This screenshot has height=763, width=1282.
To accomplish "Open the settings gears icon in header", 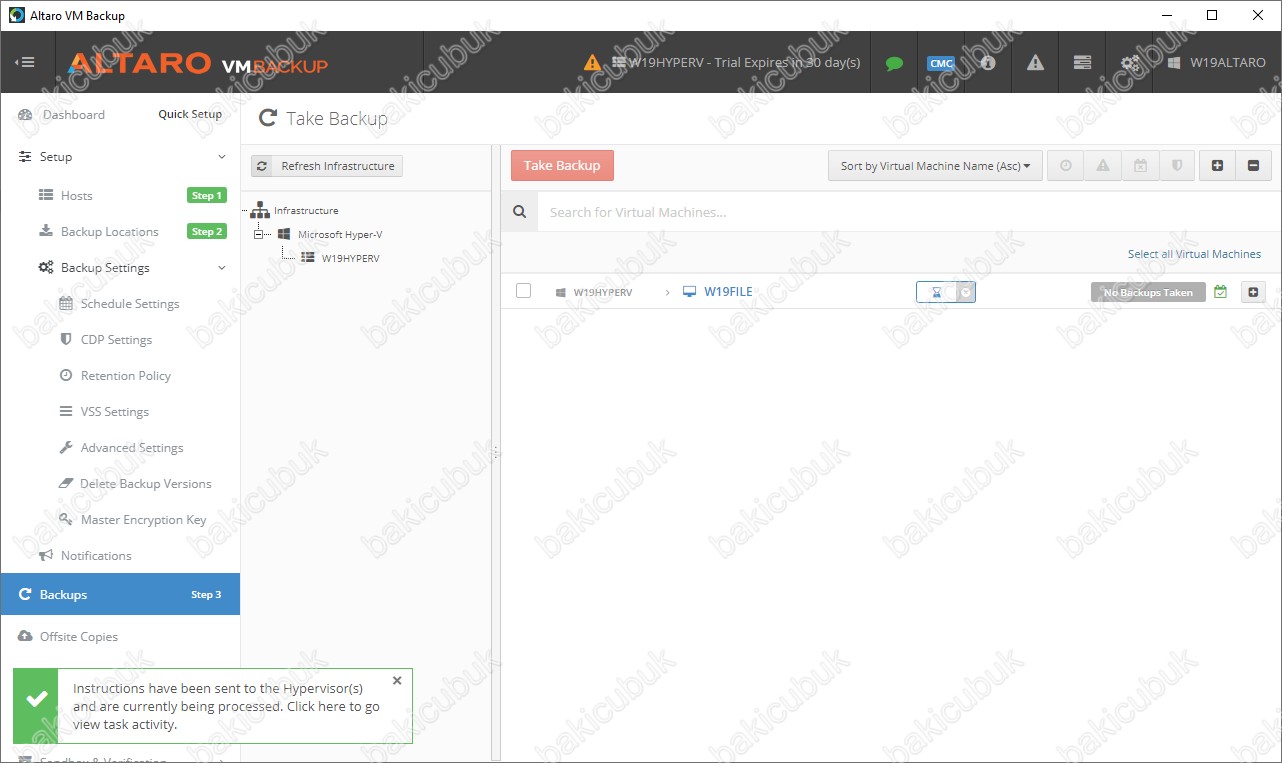I will pos(1129,62).
